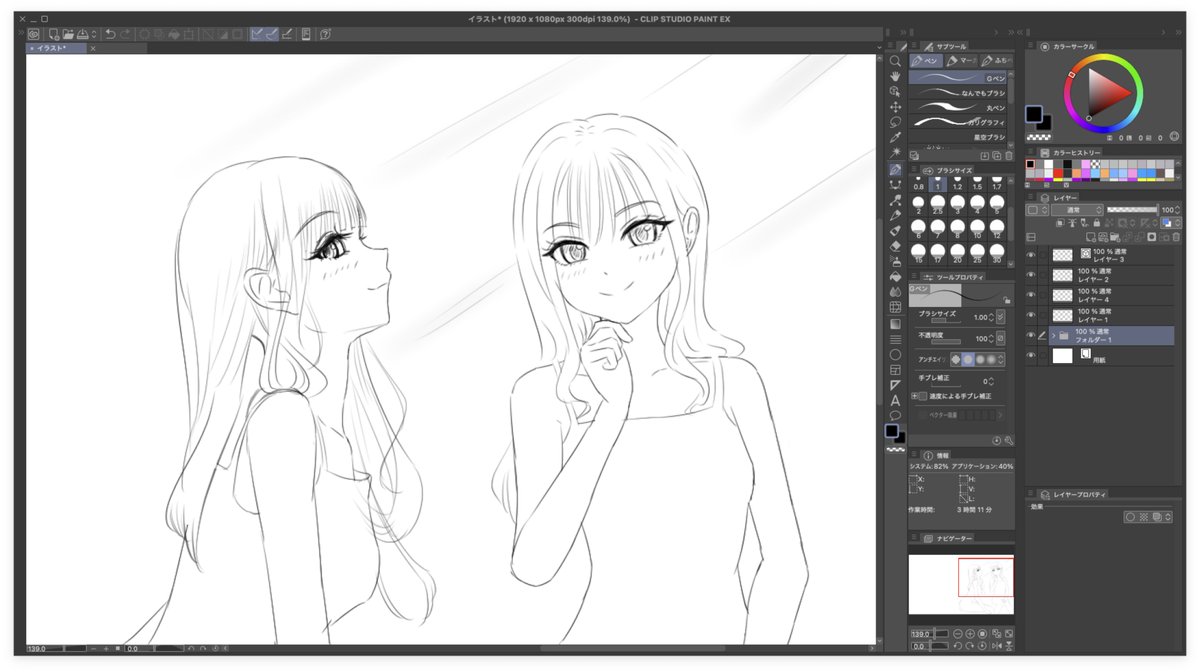Click the Open file folder icon

68,34
